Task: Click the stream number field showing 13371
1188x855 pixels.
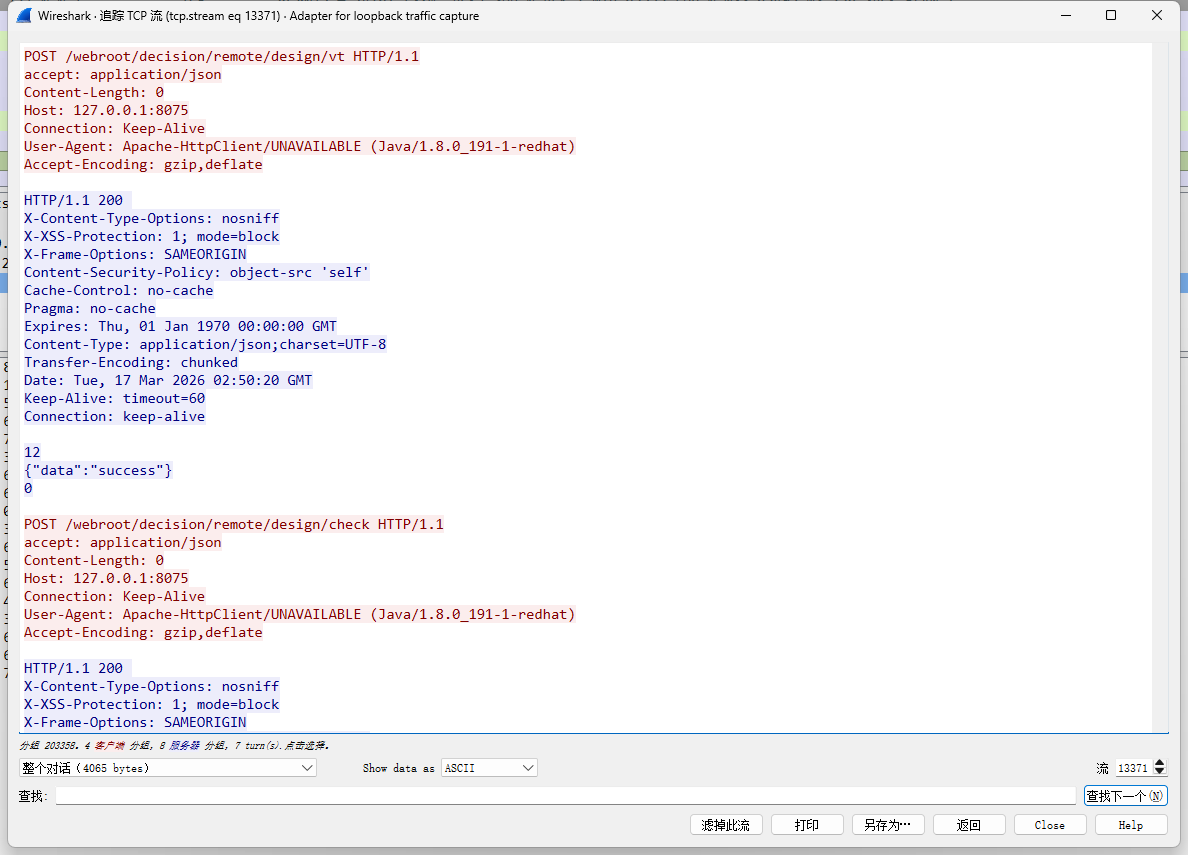Action: (x=1133, y=768)
